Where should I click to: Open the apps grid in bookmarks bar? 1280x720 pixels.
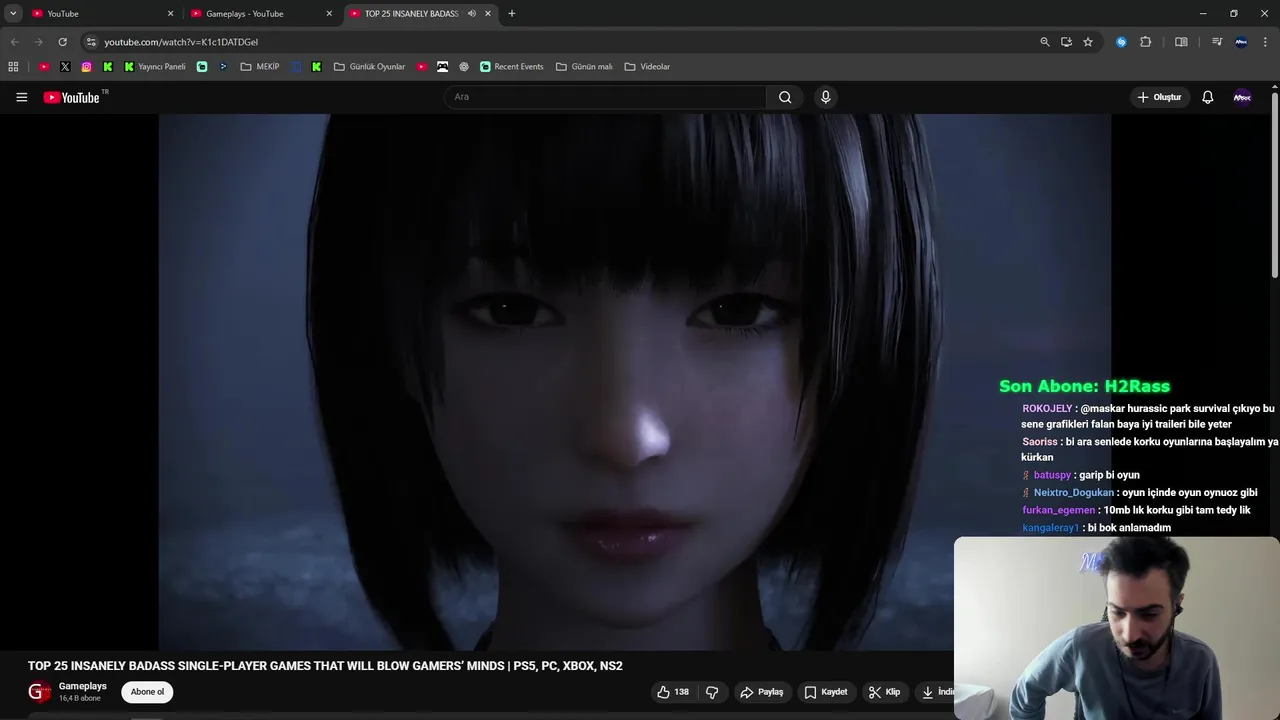13,67
